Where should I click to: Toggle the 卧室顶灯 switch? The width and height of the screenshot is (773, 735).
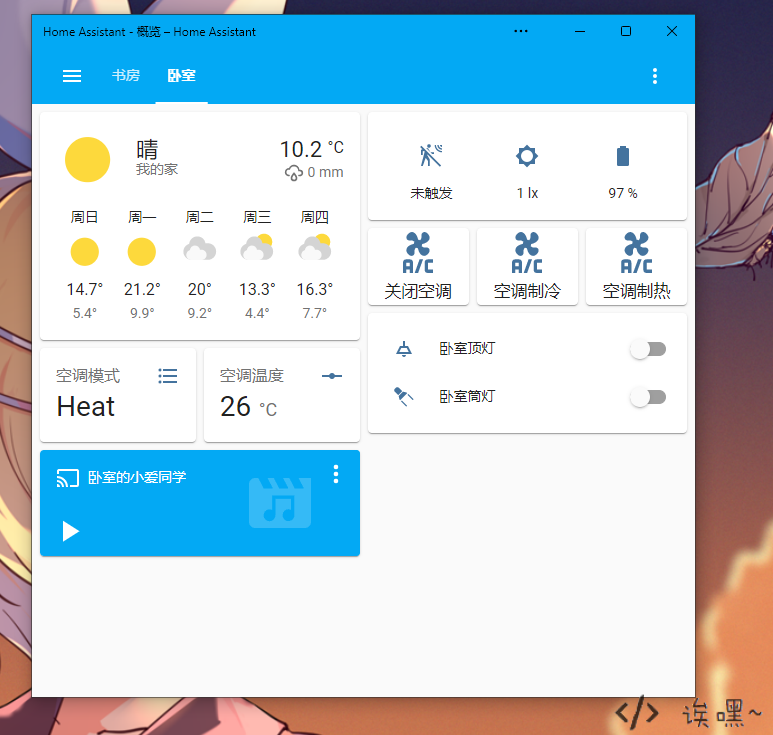648,349
